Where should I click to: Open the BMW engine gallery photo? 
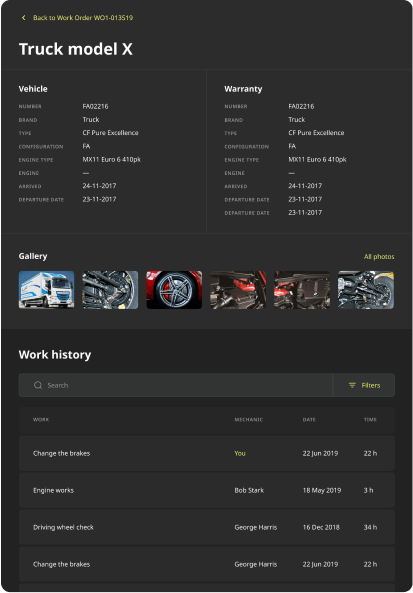tap(302, 290)
